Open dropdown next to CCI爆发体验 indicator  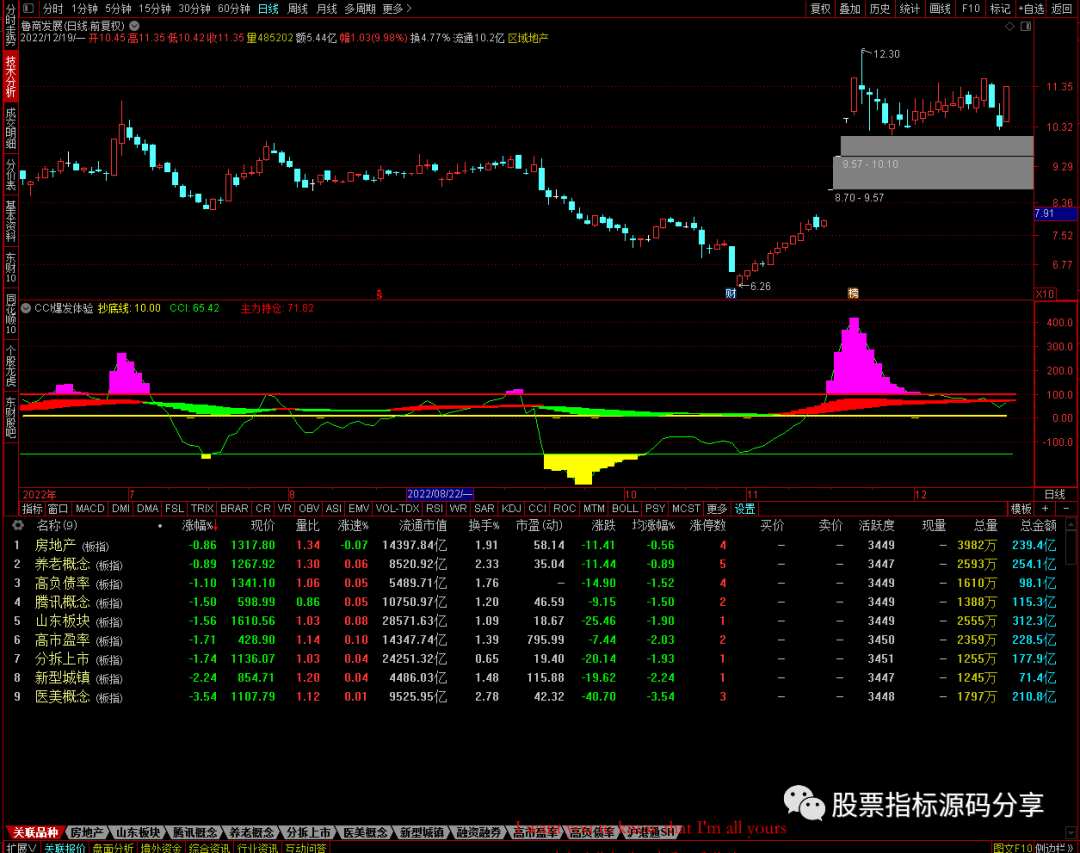25,308
